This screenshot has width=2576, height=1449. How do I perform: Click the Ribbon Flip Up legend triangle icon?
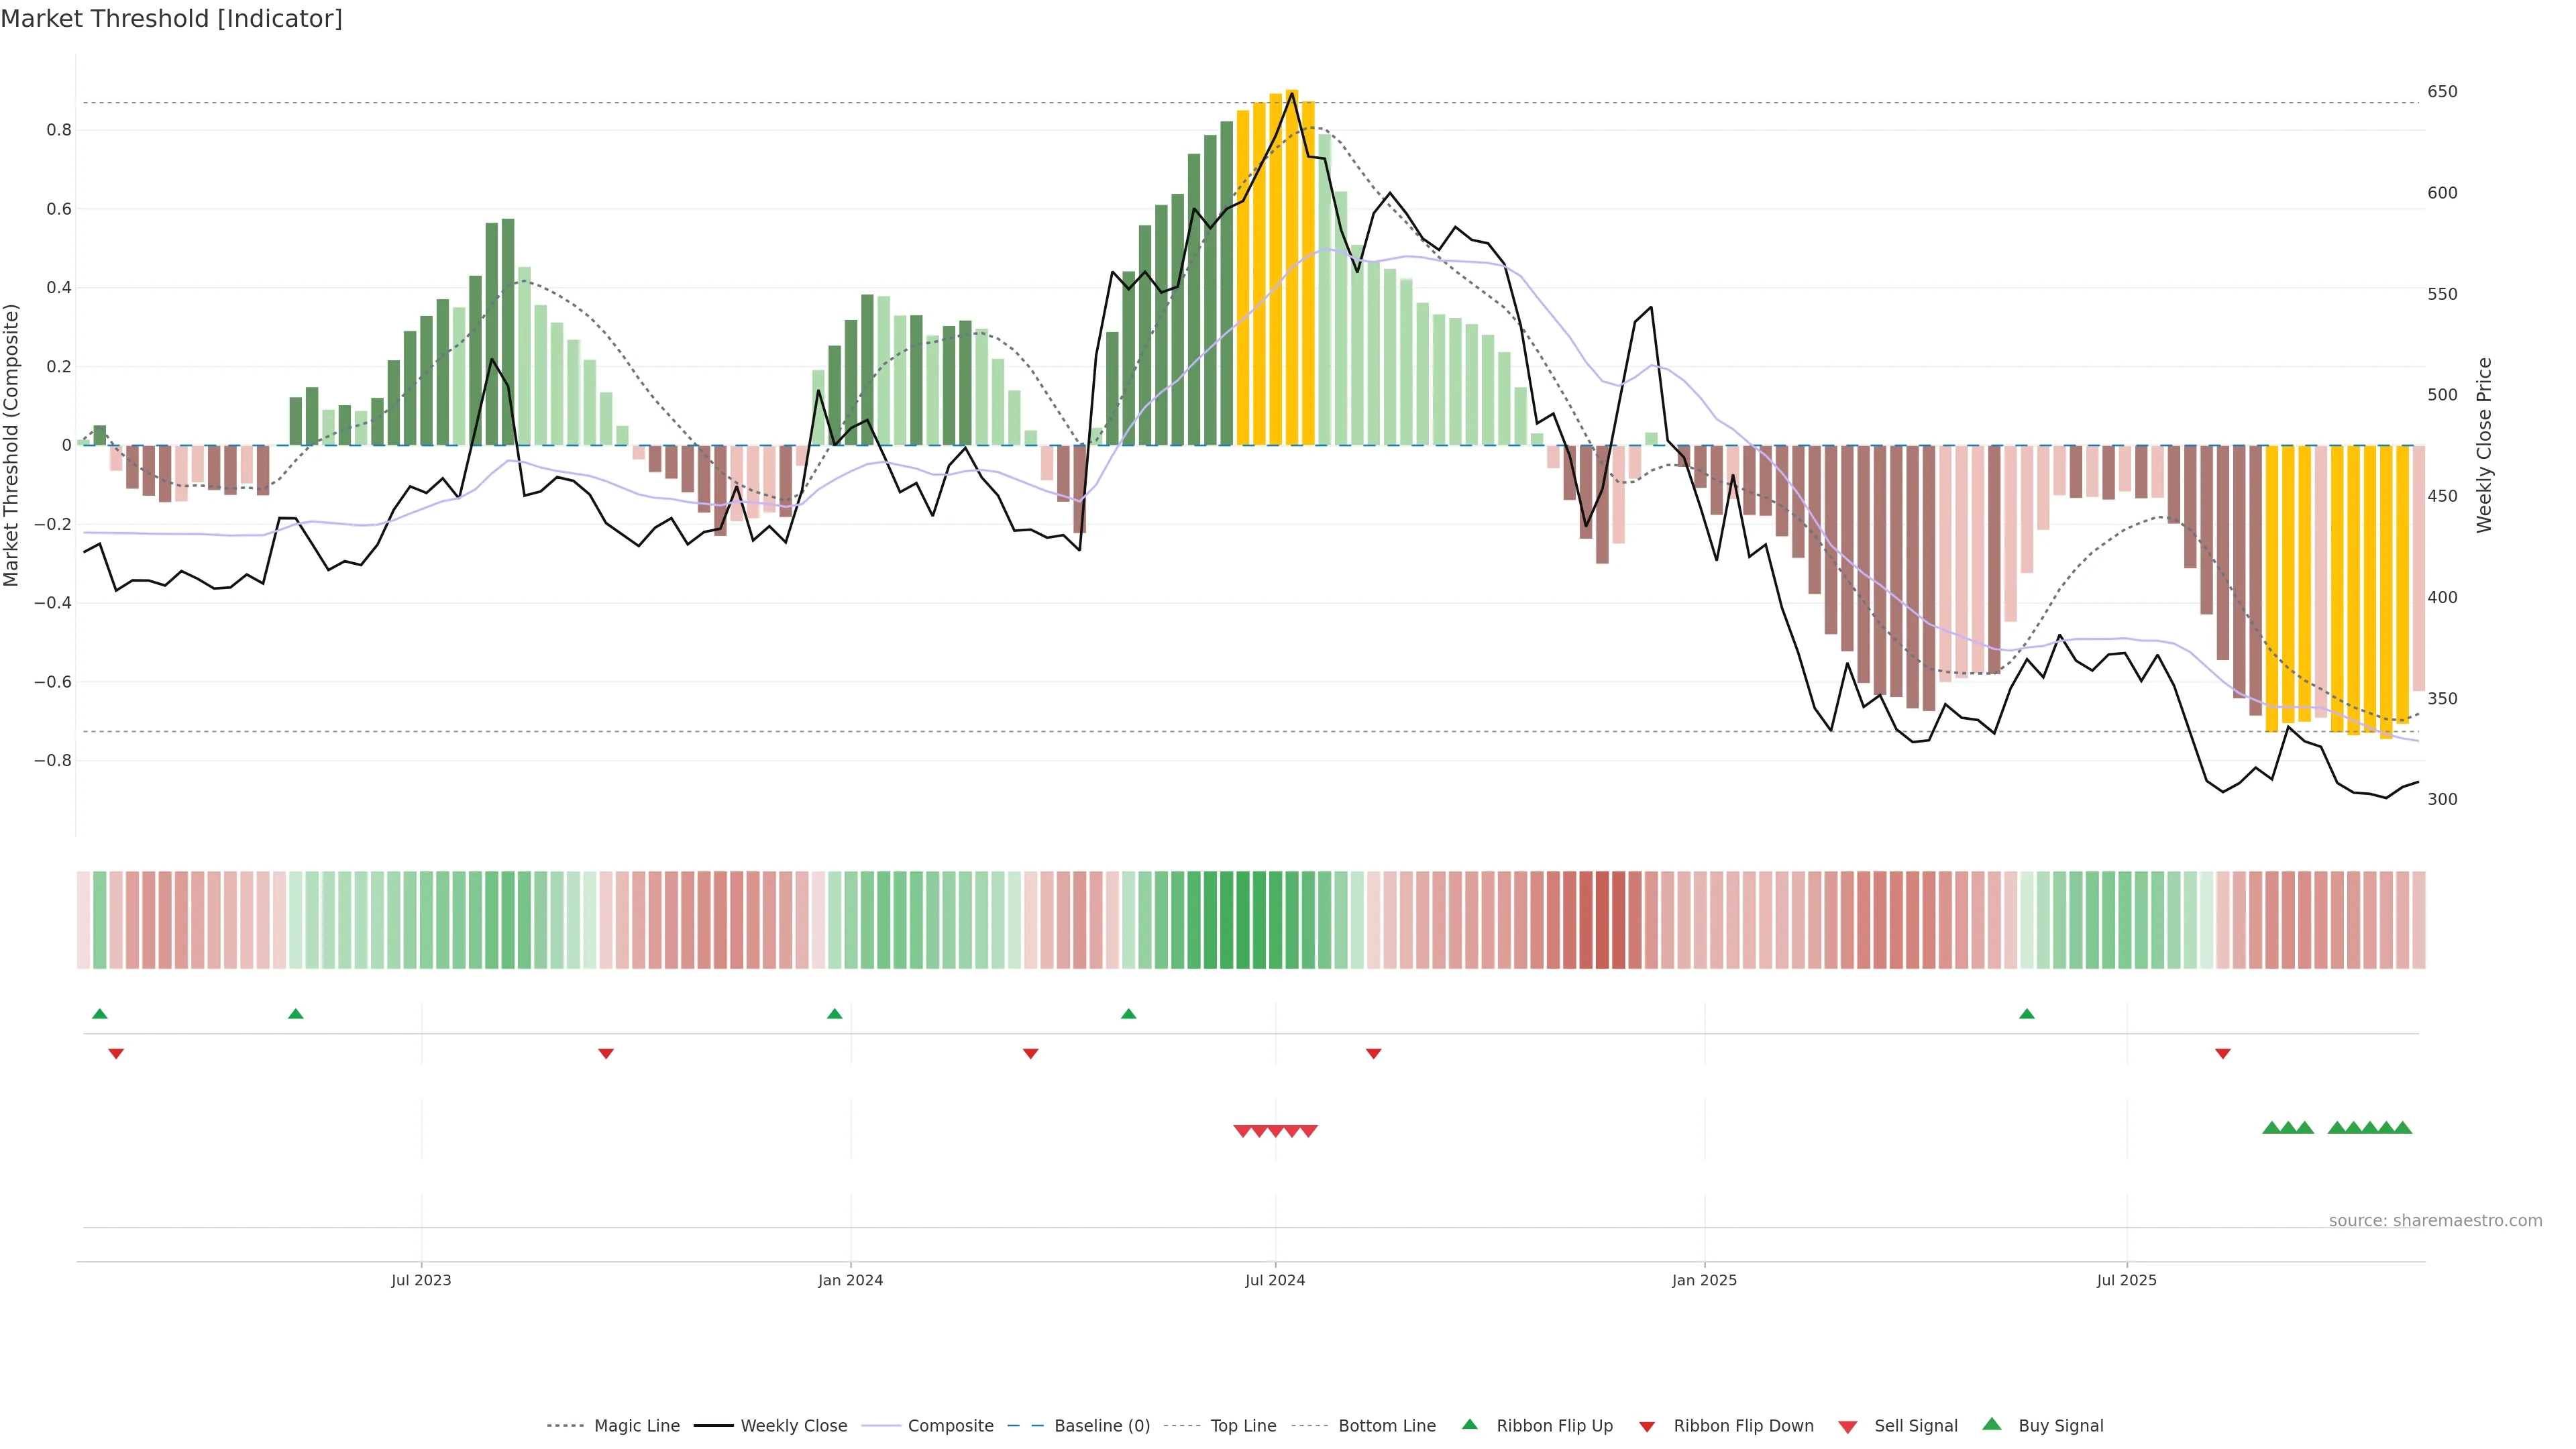click(1469, 1424)
